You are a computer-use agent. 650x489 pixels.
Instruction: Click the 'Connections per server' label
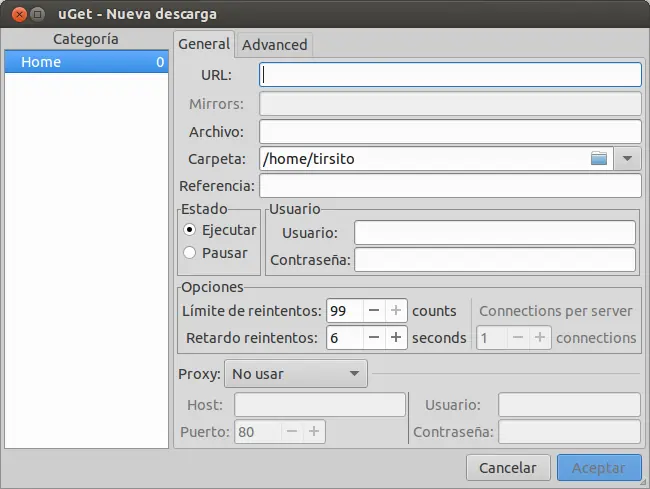(555, 311)
